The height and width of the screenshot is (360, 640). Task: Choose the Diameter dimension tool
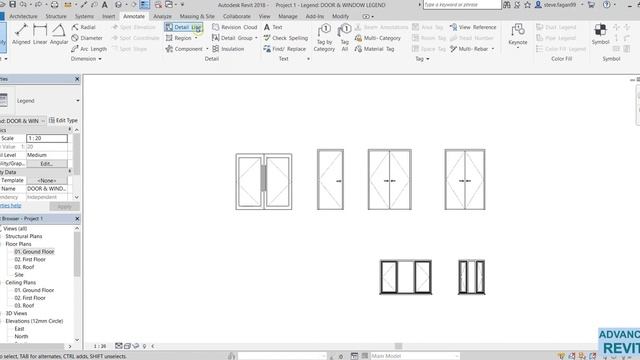point(87,38)
